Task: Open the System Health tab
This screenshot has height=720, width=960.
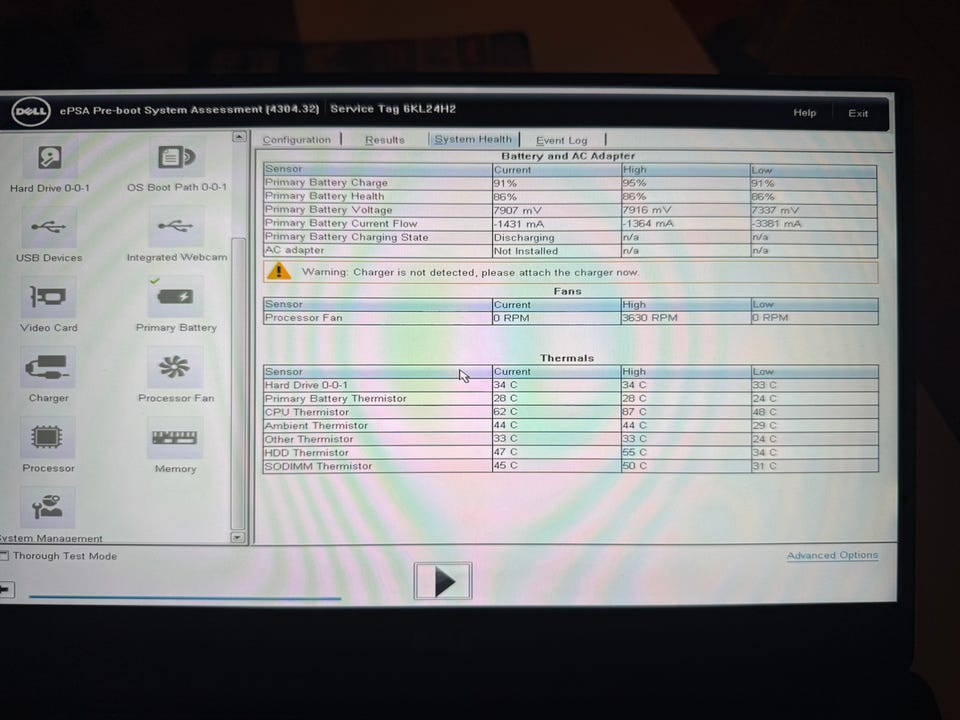Action: tap(473, 140)
